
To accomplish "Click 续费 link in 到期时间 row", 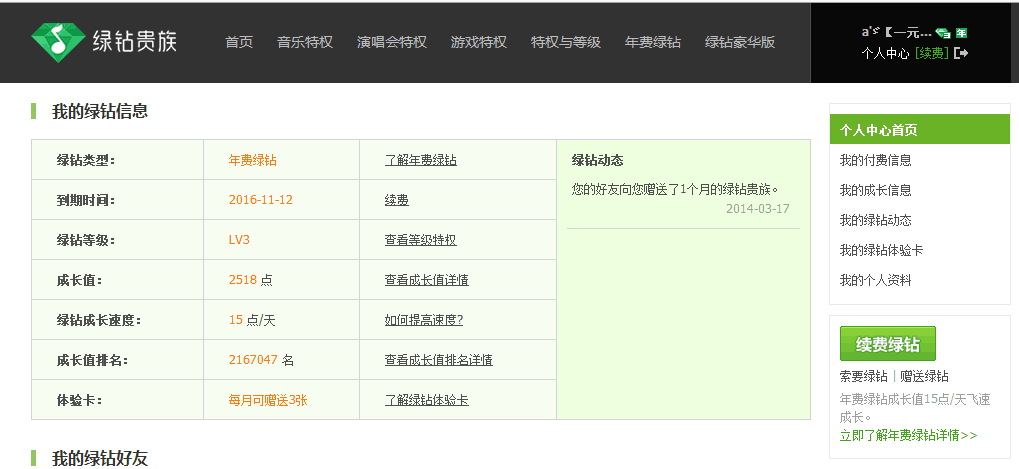I will [x=396, y=200].
